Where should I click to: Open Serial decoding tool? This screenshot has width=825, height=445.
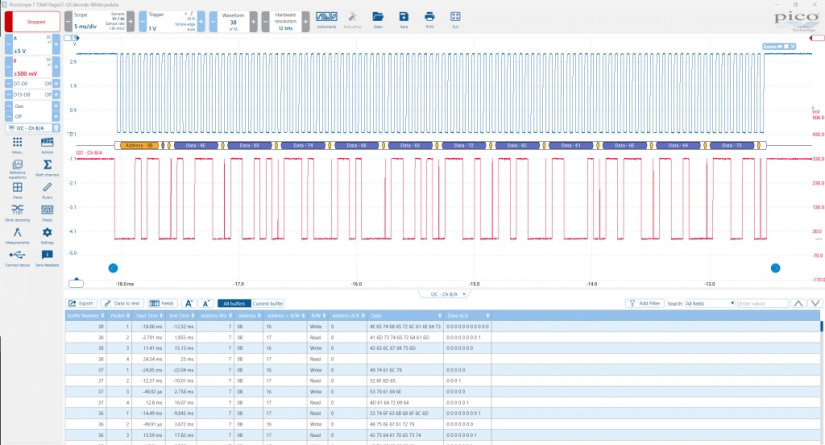pos(17,213)
